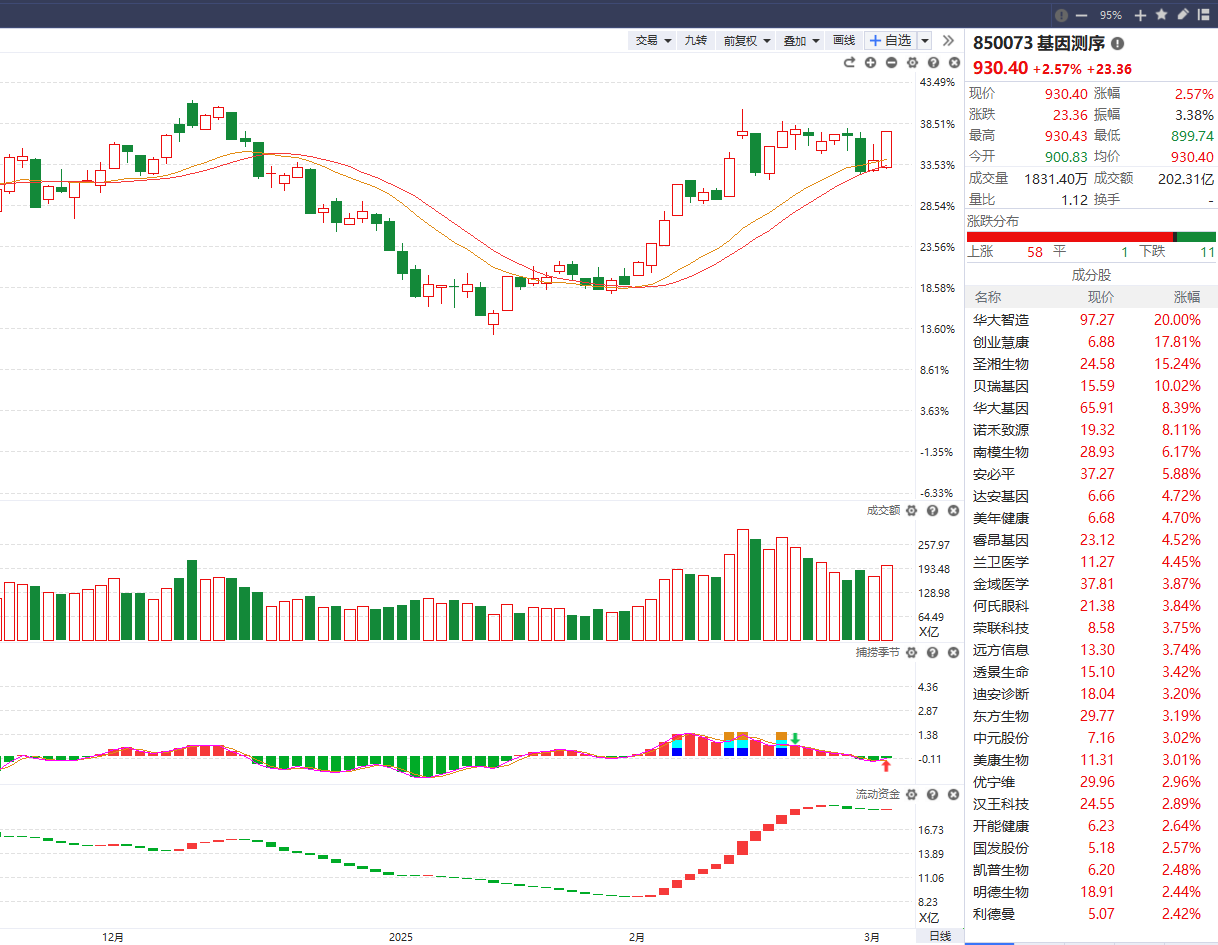Select the 诺禾致源 row
The width and height of the screenshot is (1218, 945).
click(1091, 430)
